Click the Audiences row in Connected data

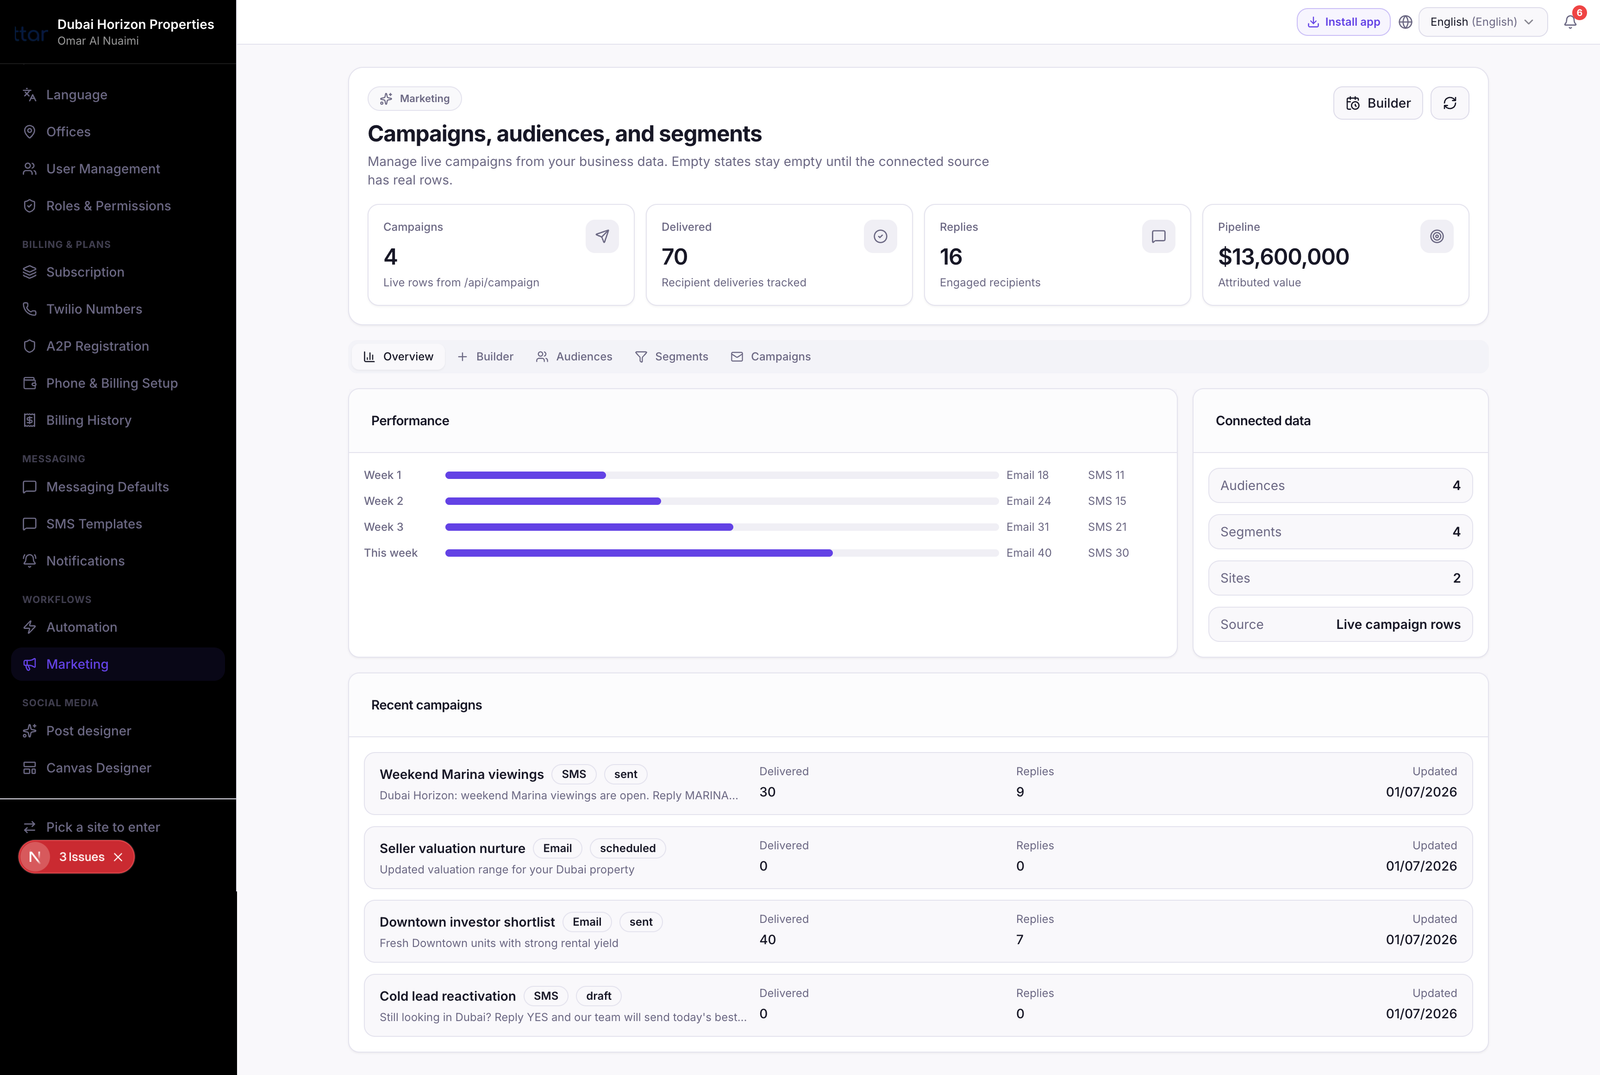click(1340, 486)
